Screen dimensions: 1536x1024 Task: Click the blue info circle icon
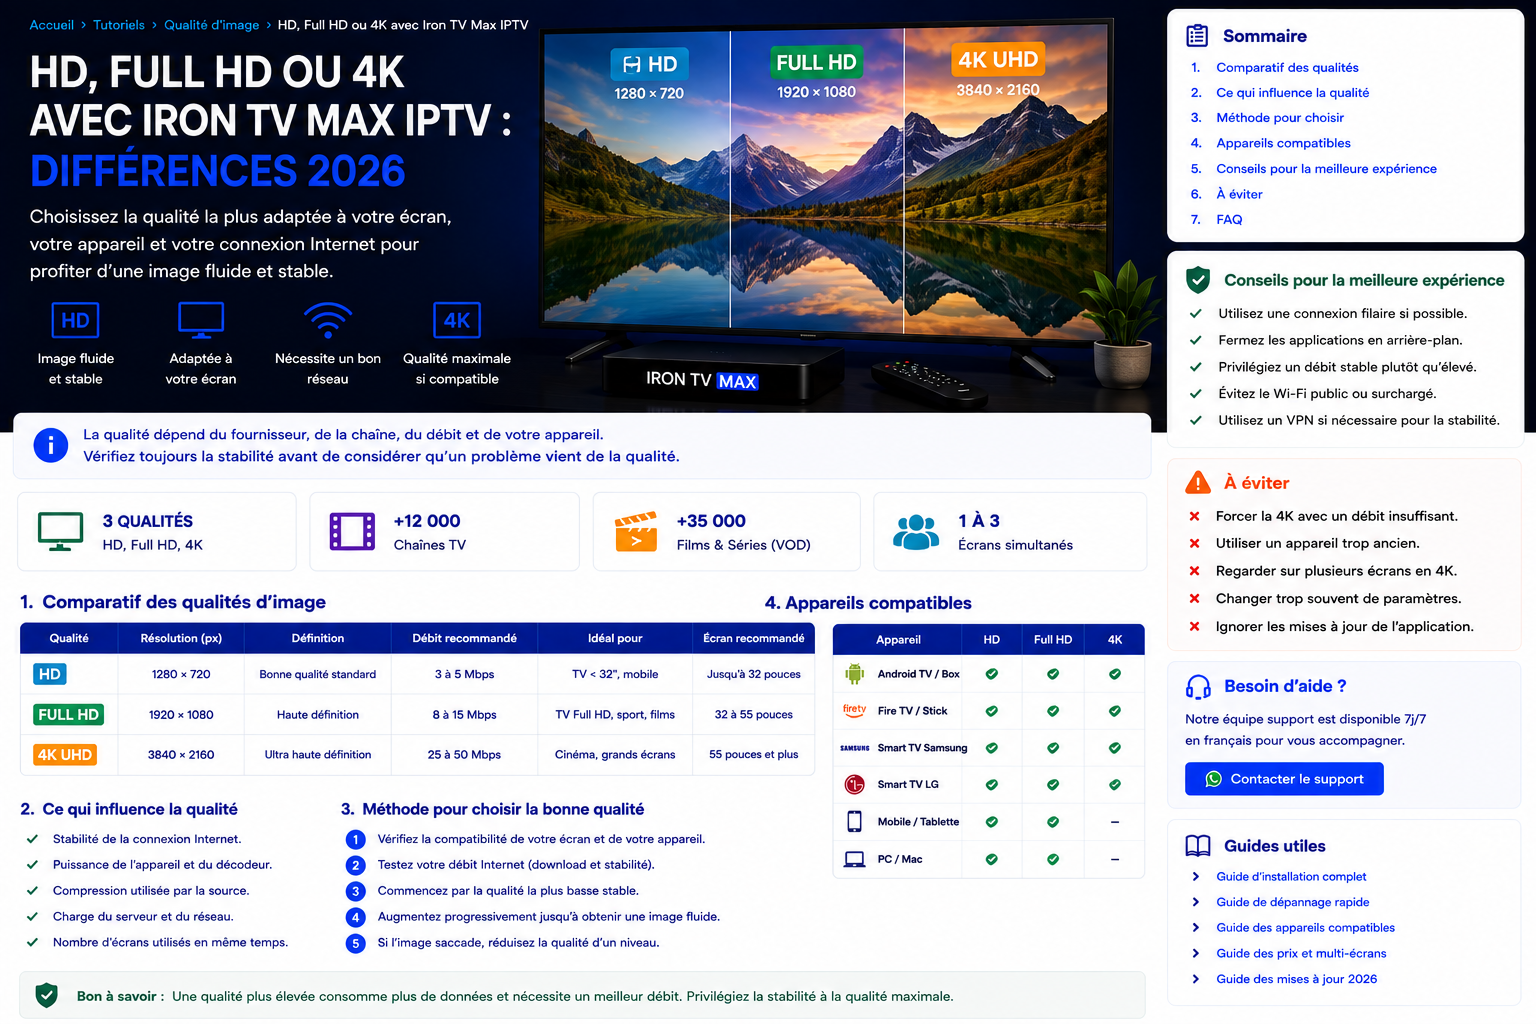[x=51, y=445]
